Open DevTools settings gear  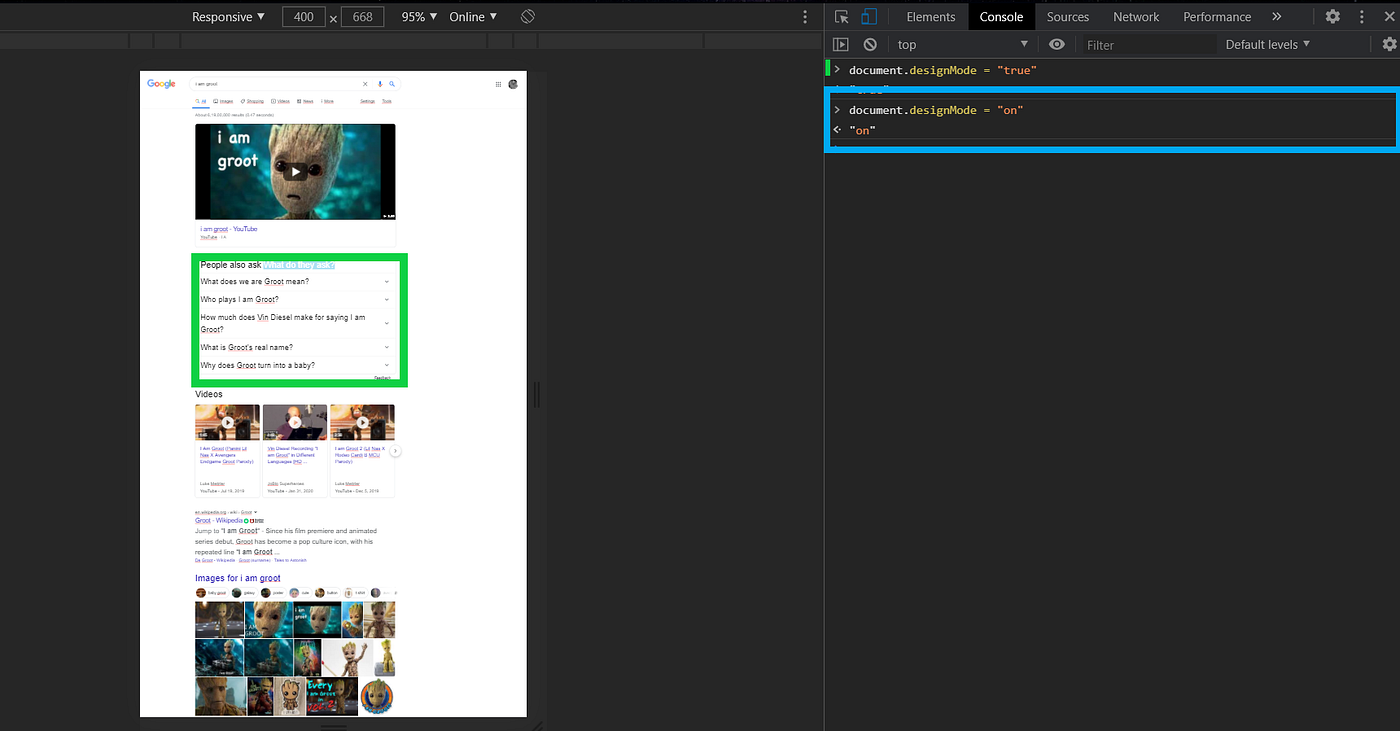tap(1333, 17)
